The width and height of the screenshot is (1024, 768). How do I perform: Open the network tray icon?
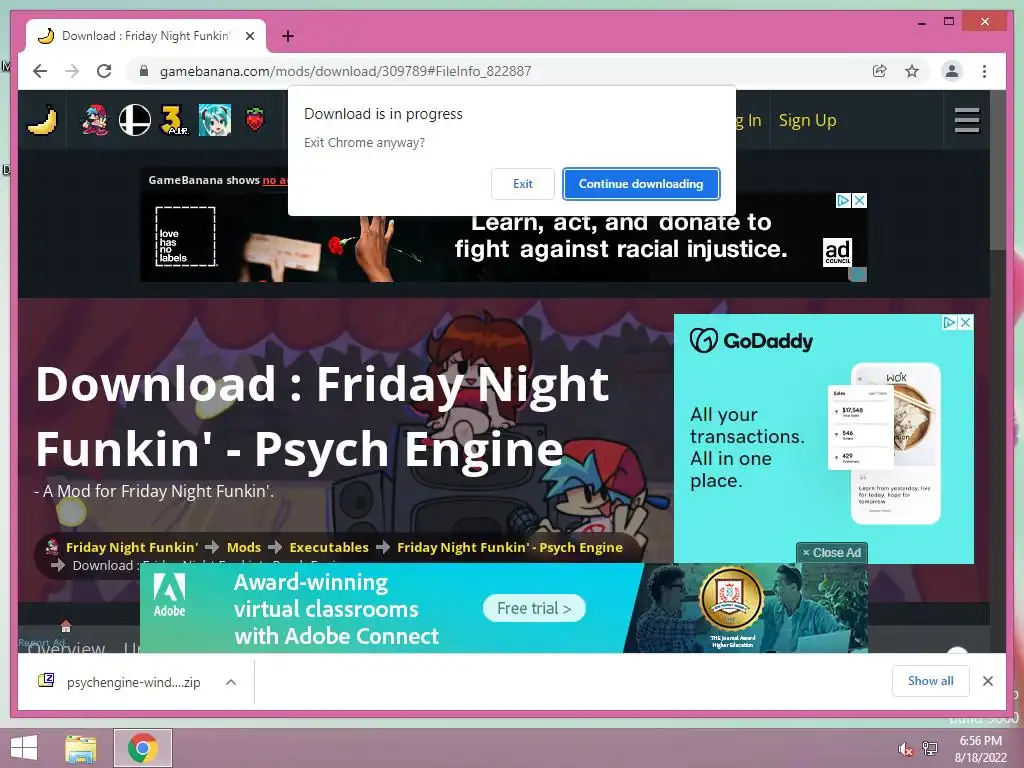click(x=930, y=749)
